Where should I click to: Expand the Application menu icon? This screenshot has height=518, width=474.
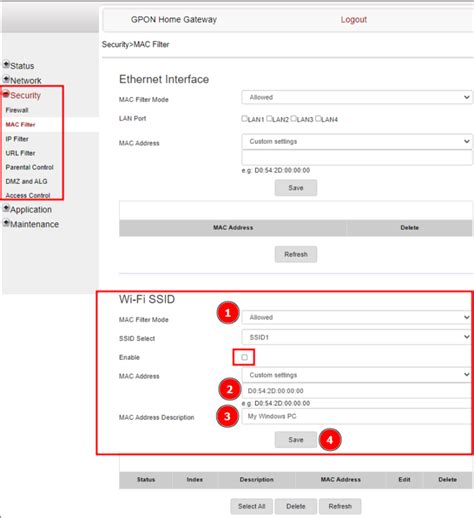click(x=6, y=208)
